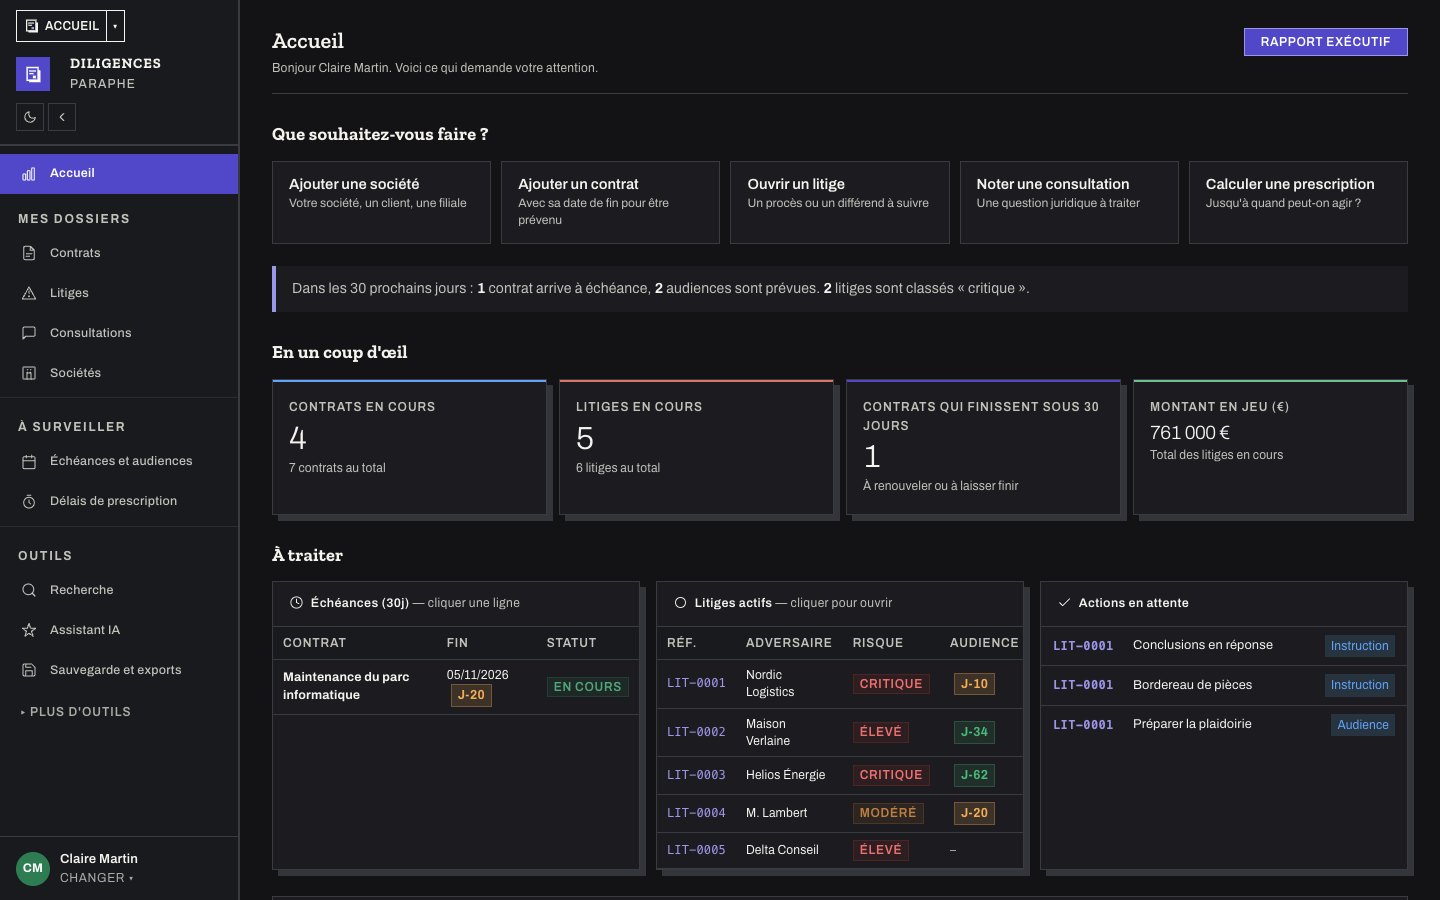
Task: Click the Sociétés building icon
Action: pyautogui.click(x=29, y=373)
